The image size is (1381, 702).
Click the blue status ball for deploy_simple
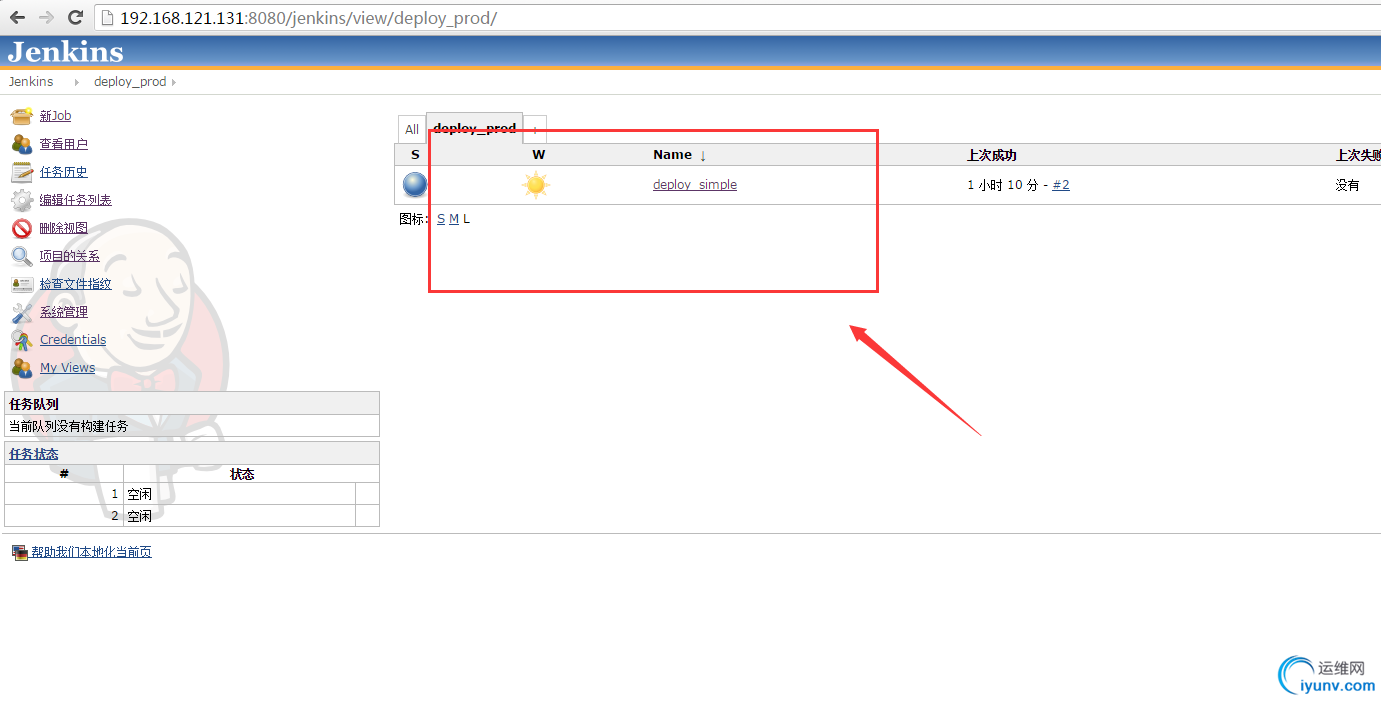[x=415, y=185]
